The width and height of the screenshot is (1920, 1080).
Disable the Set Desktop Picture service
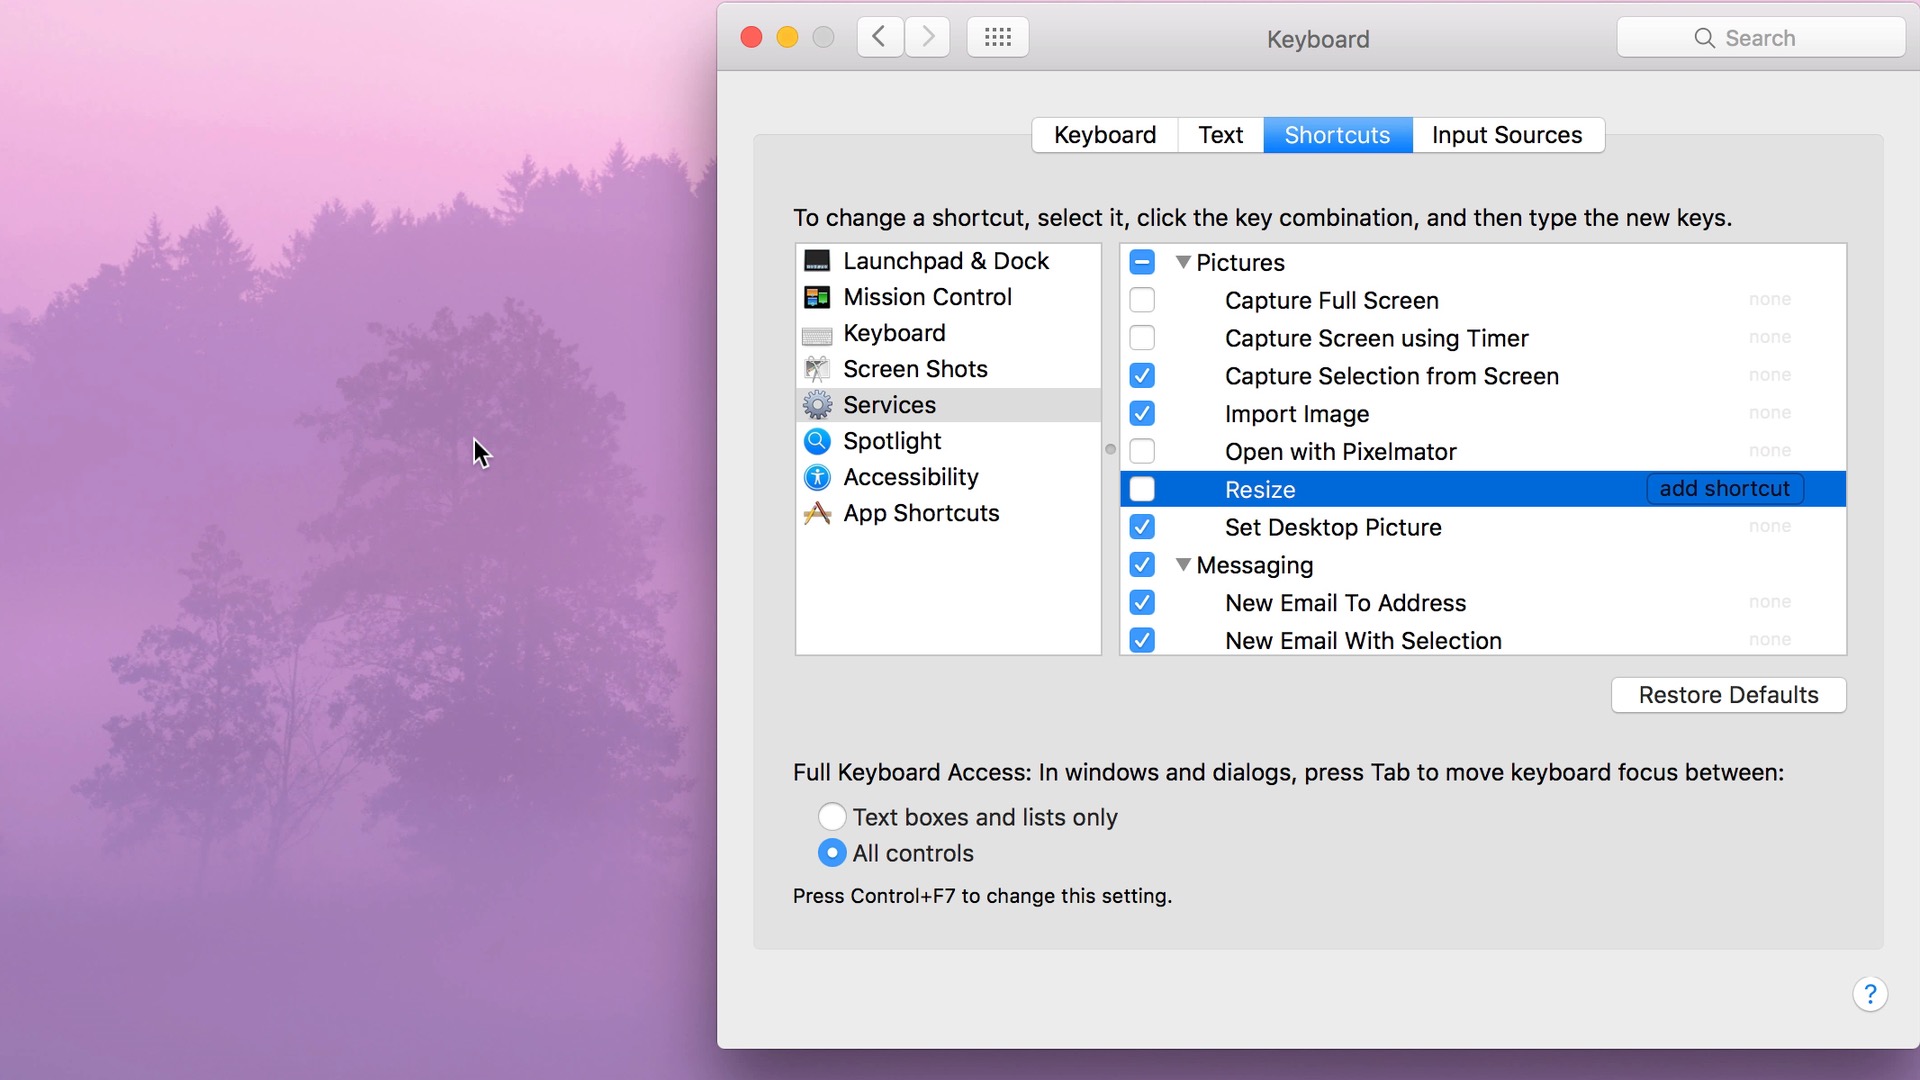(1142, 526)
